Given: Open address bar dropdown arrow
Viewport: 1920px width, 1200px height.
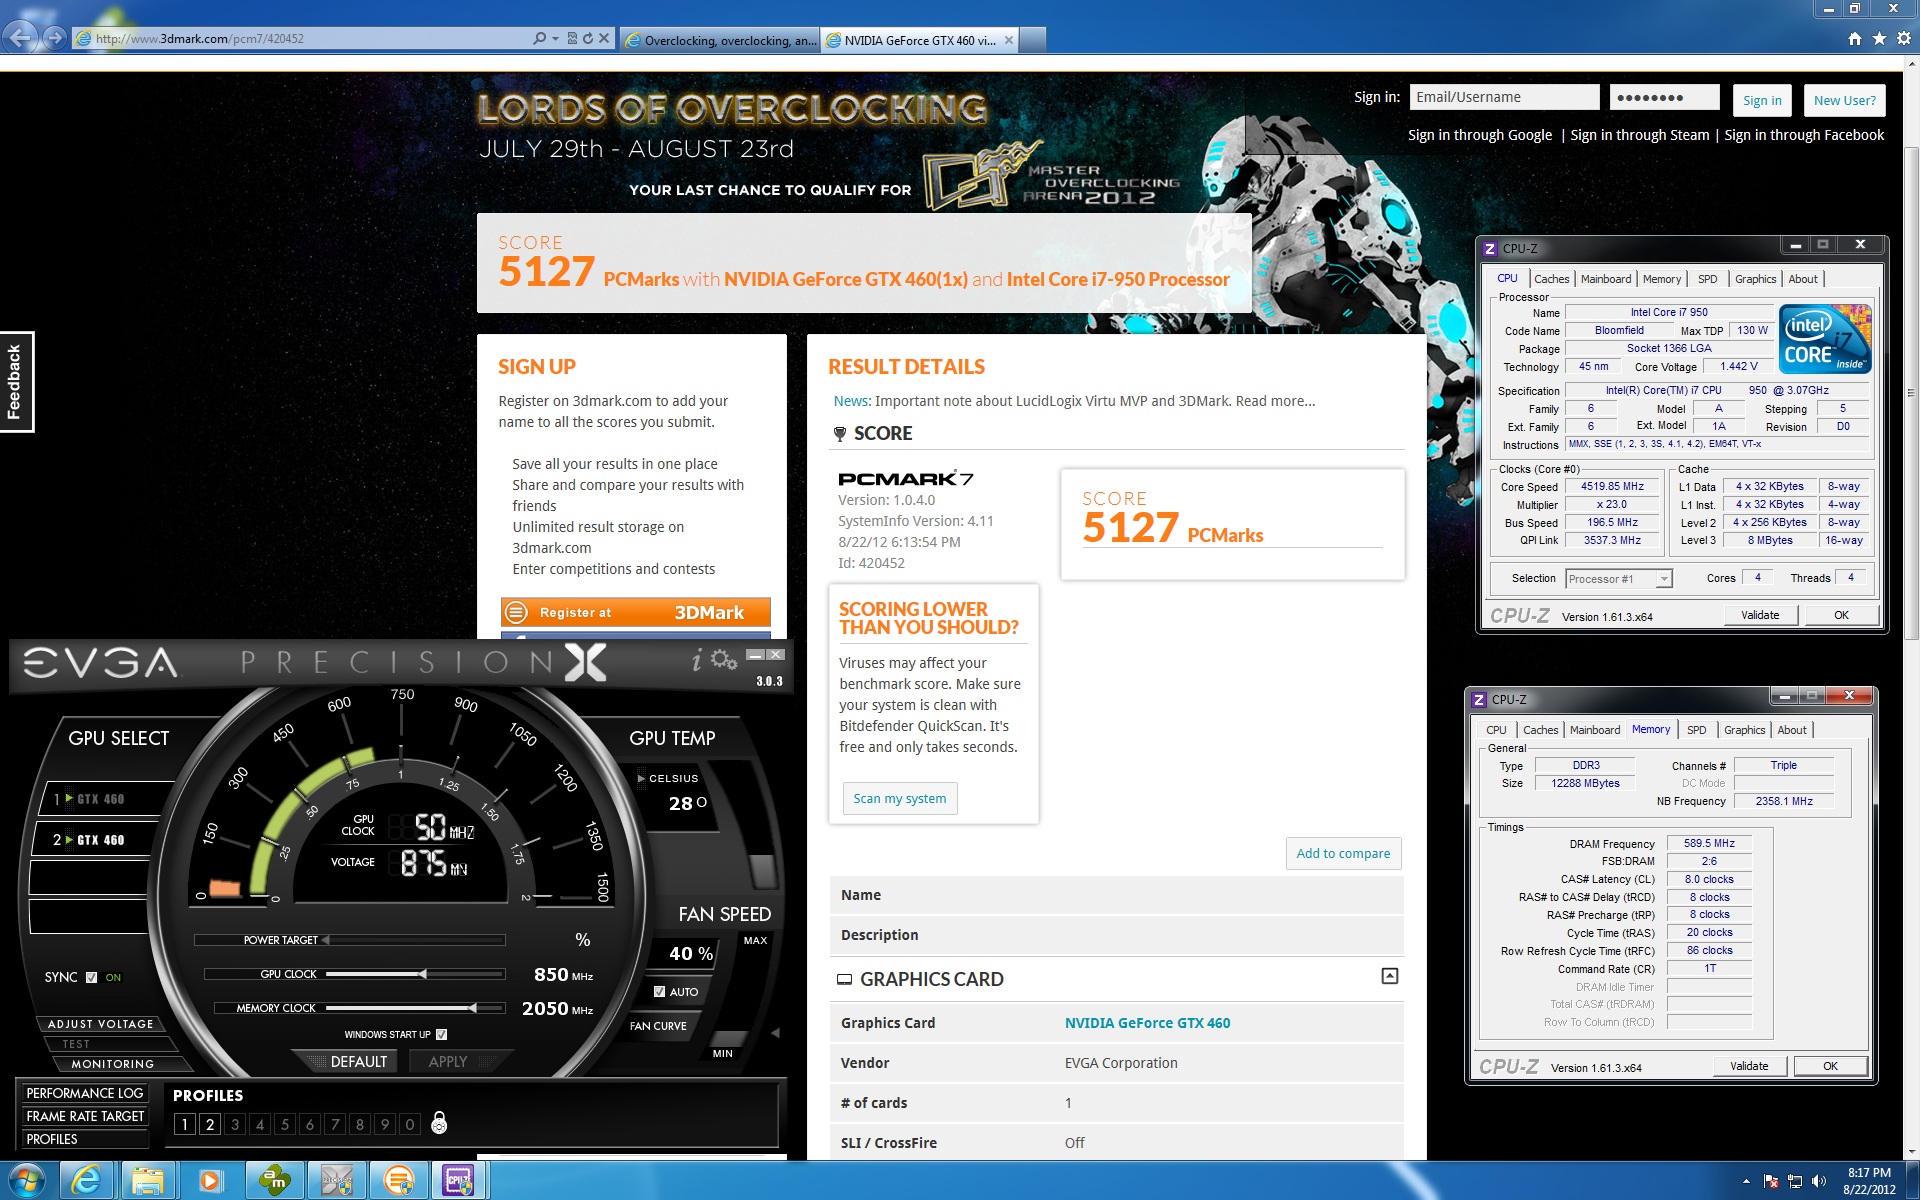Looking at the screenshot, I should click(x=555, y=38).
